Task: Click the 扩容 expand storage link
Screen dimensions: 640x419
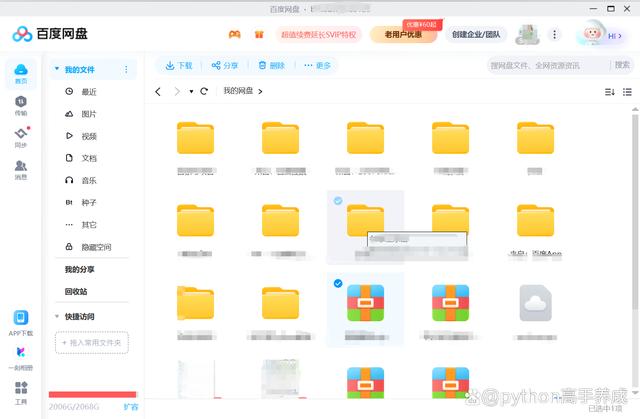Action: pos(131,407)
